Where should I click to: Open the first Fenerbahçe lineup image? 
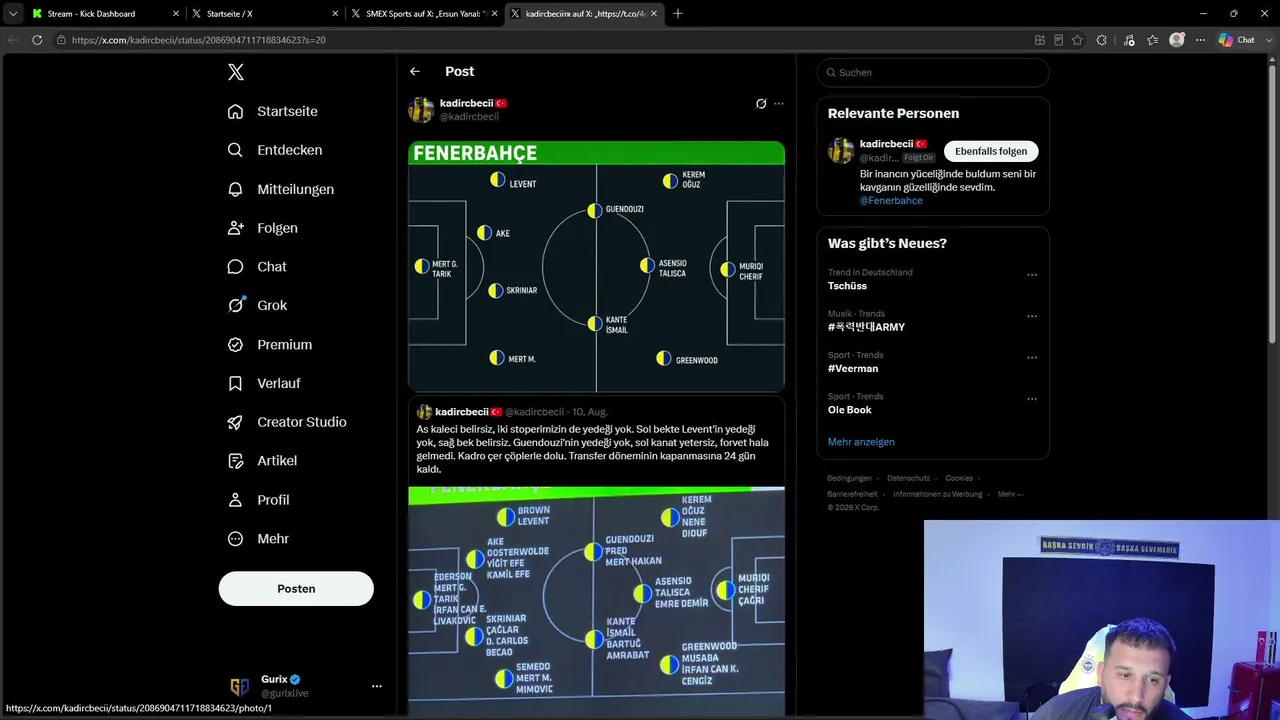click(x=596, y=266)
